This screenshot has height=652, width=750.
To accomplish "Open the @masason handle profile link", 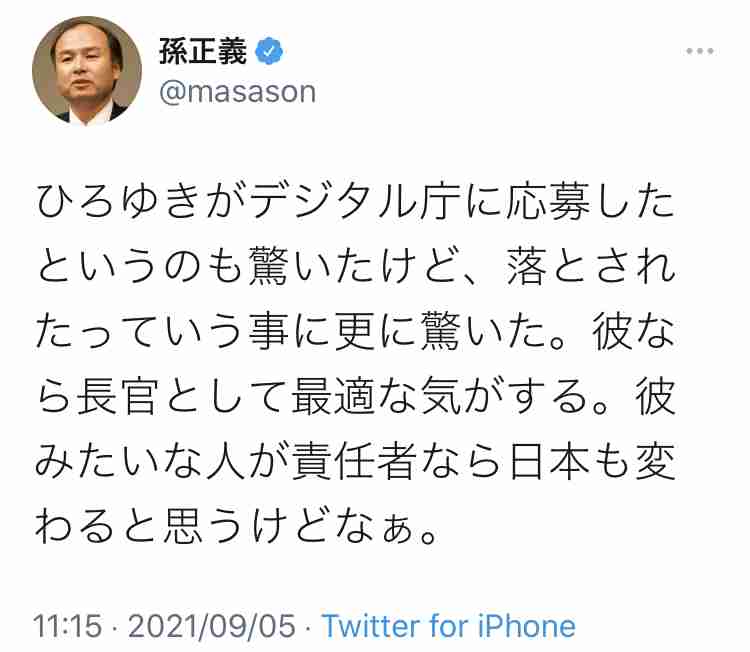I will click(x=237, y=92).
